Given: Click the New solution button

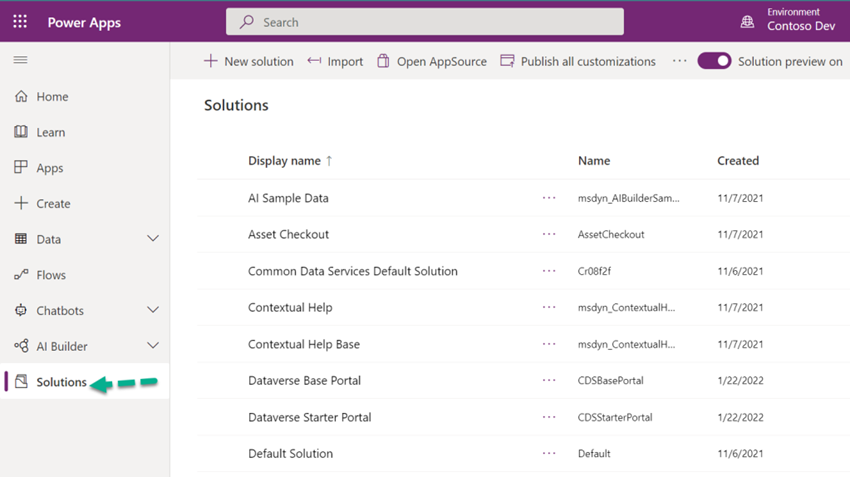Looking at the screenshot, I should point(248,61).
